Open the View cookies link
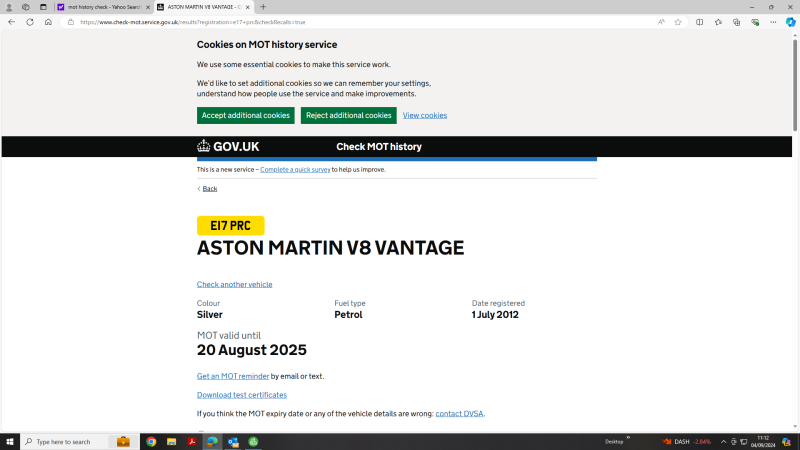 tap(424, 115)
